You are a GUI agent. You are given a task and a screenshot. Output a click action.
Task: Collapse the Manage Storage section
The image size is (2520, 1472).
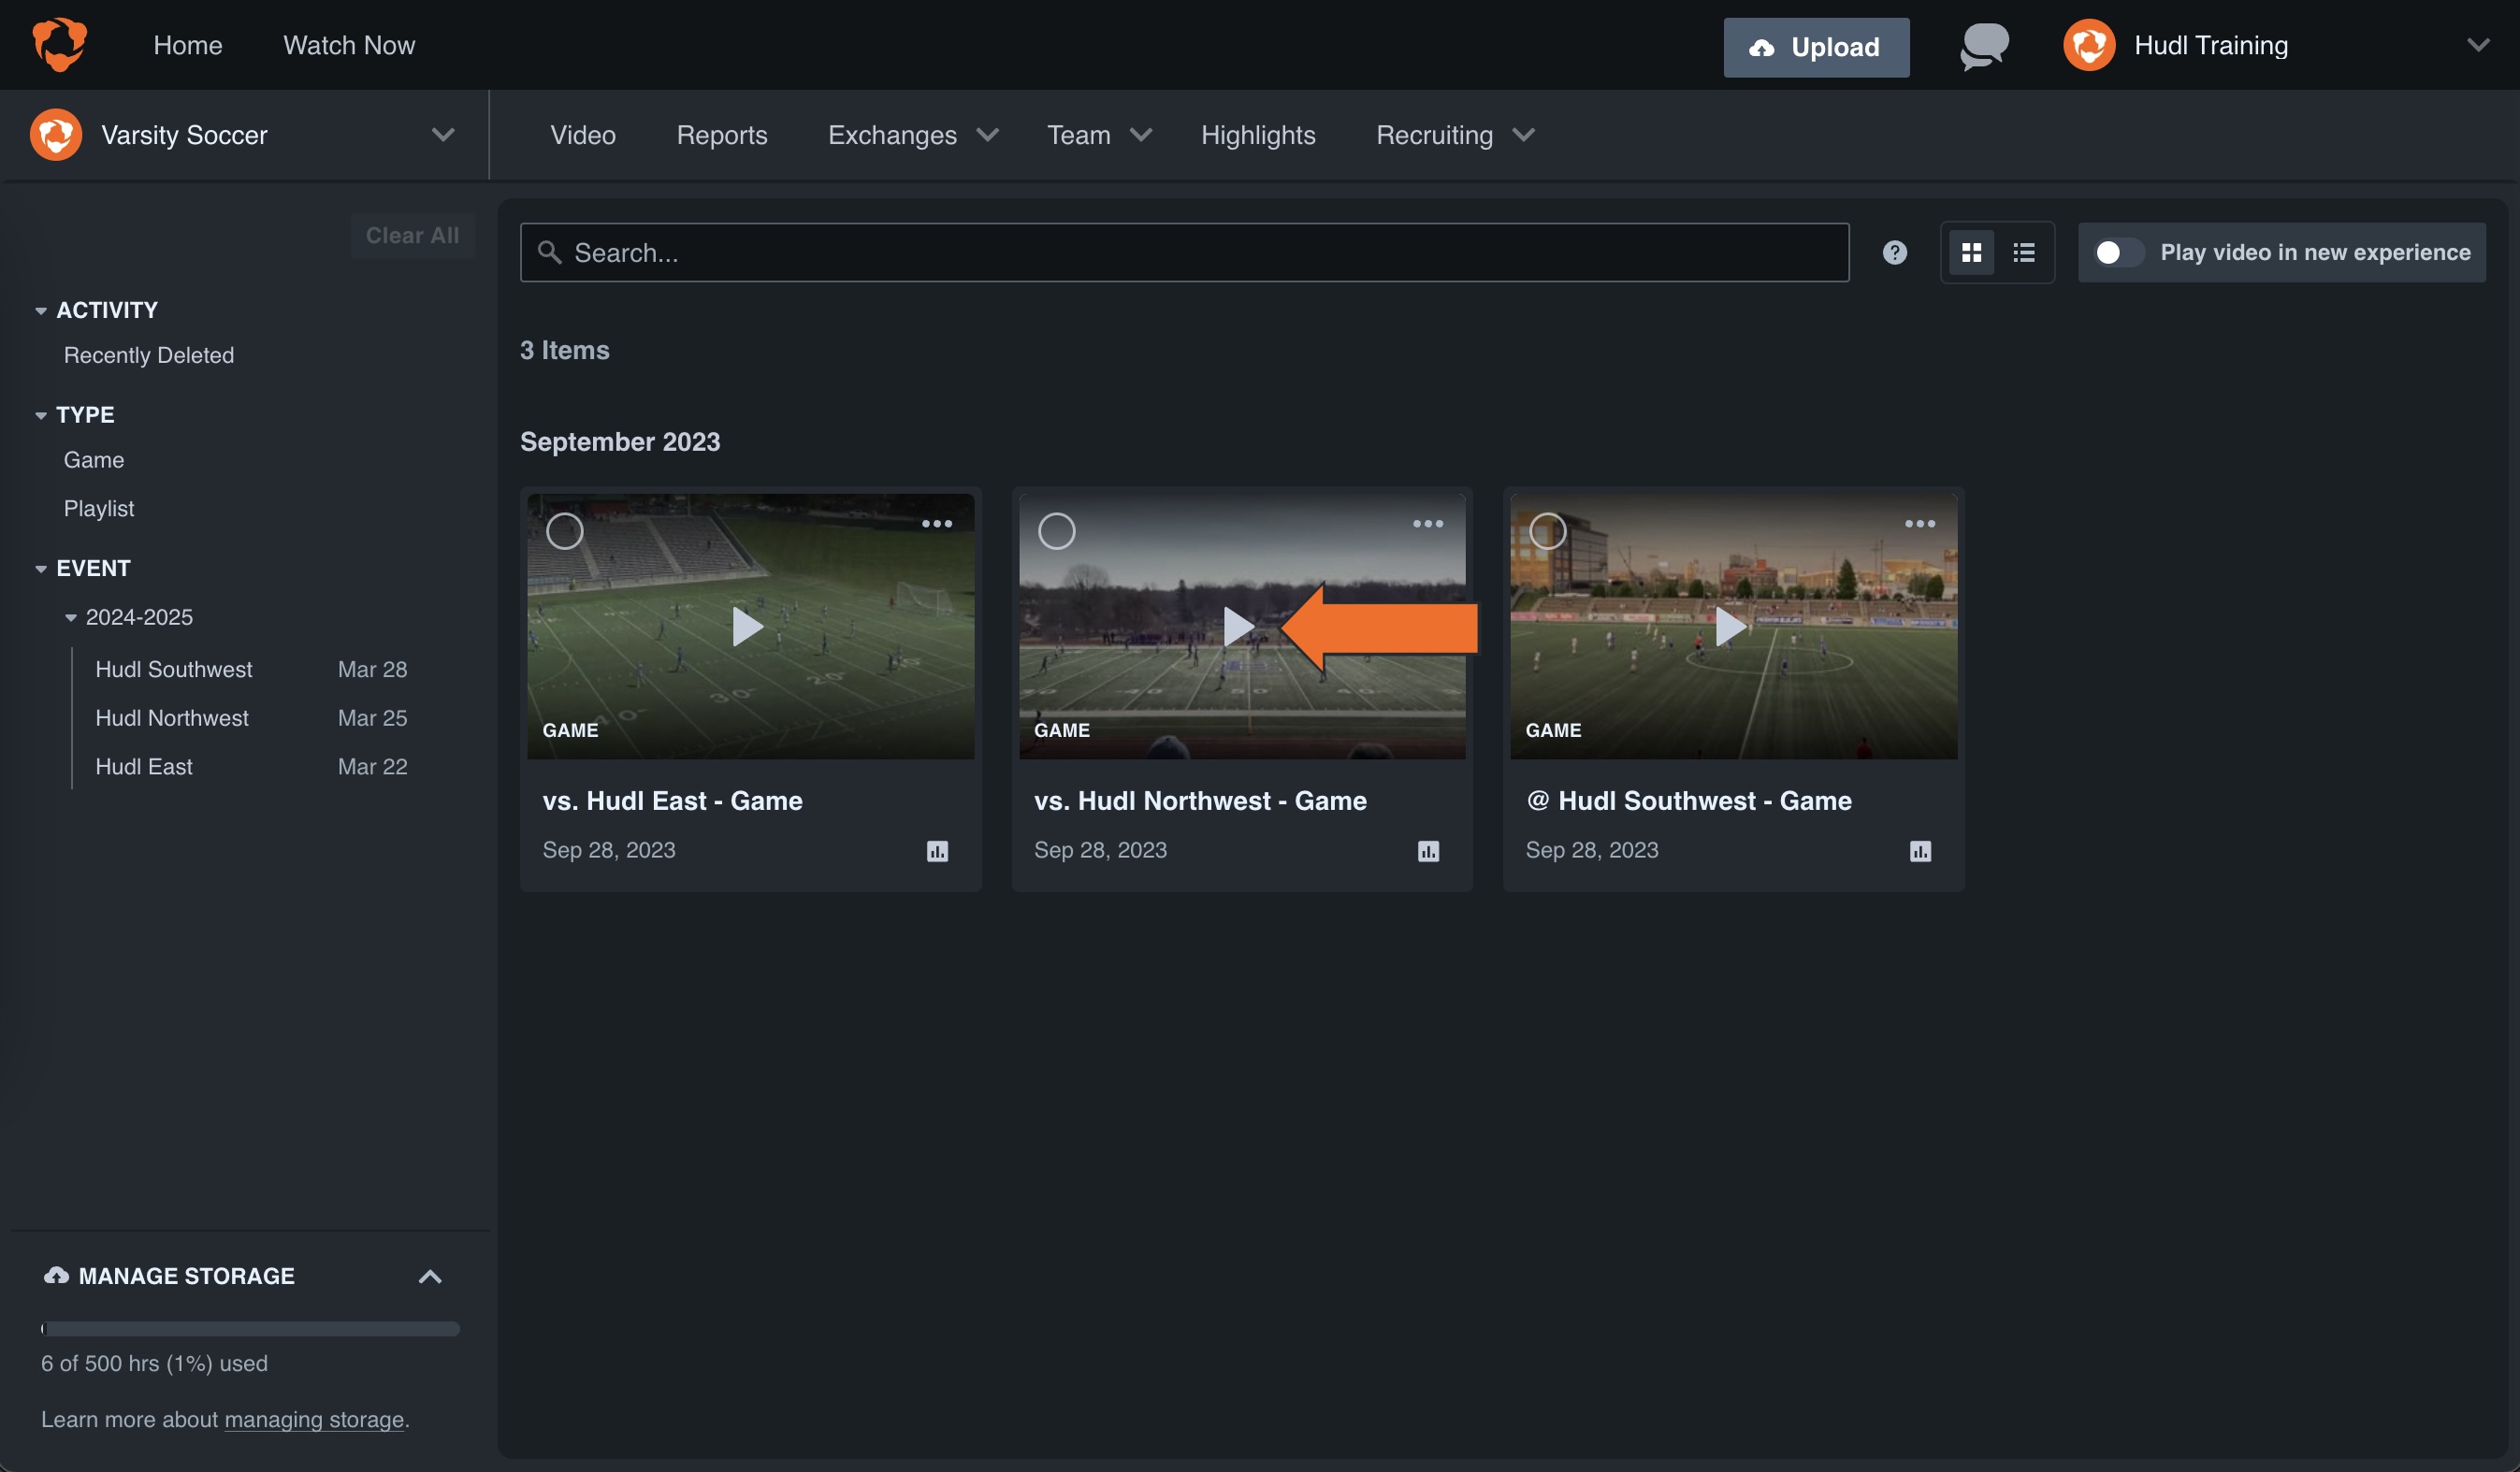[x=430, y=1276]
